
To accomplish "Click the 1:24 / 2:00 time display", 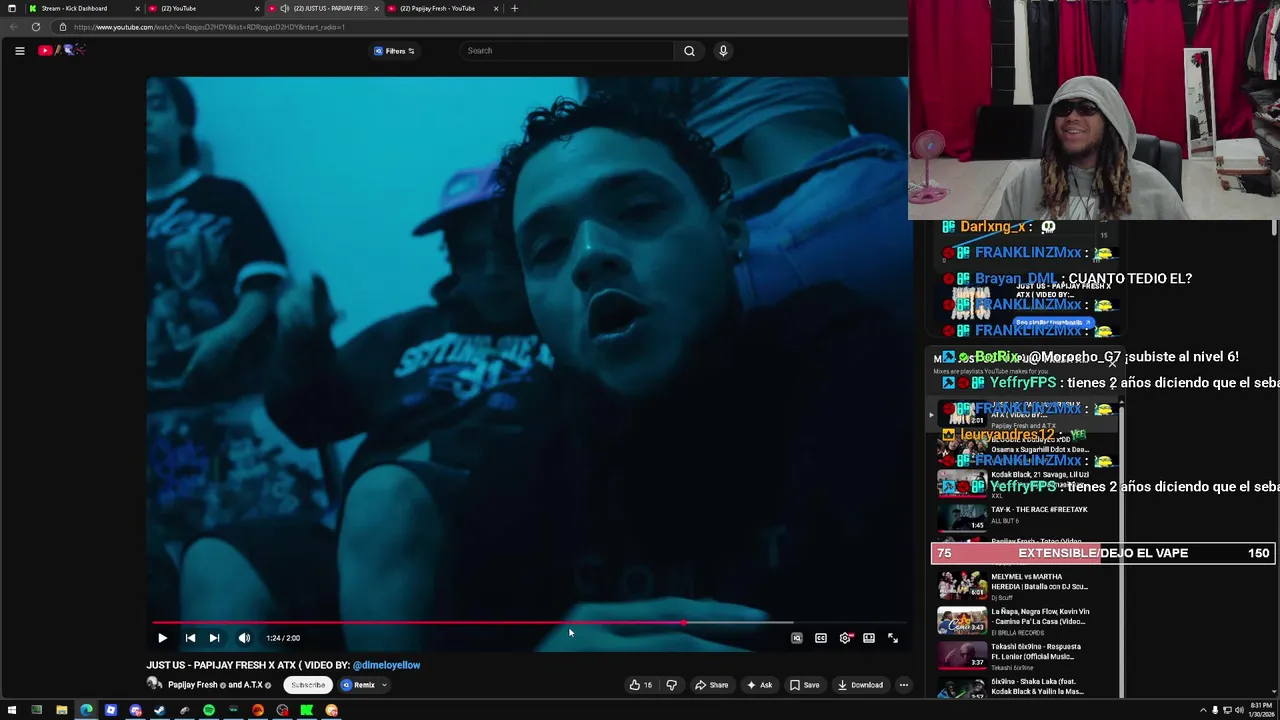I will (x=283, y=638).
